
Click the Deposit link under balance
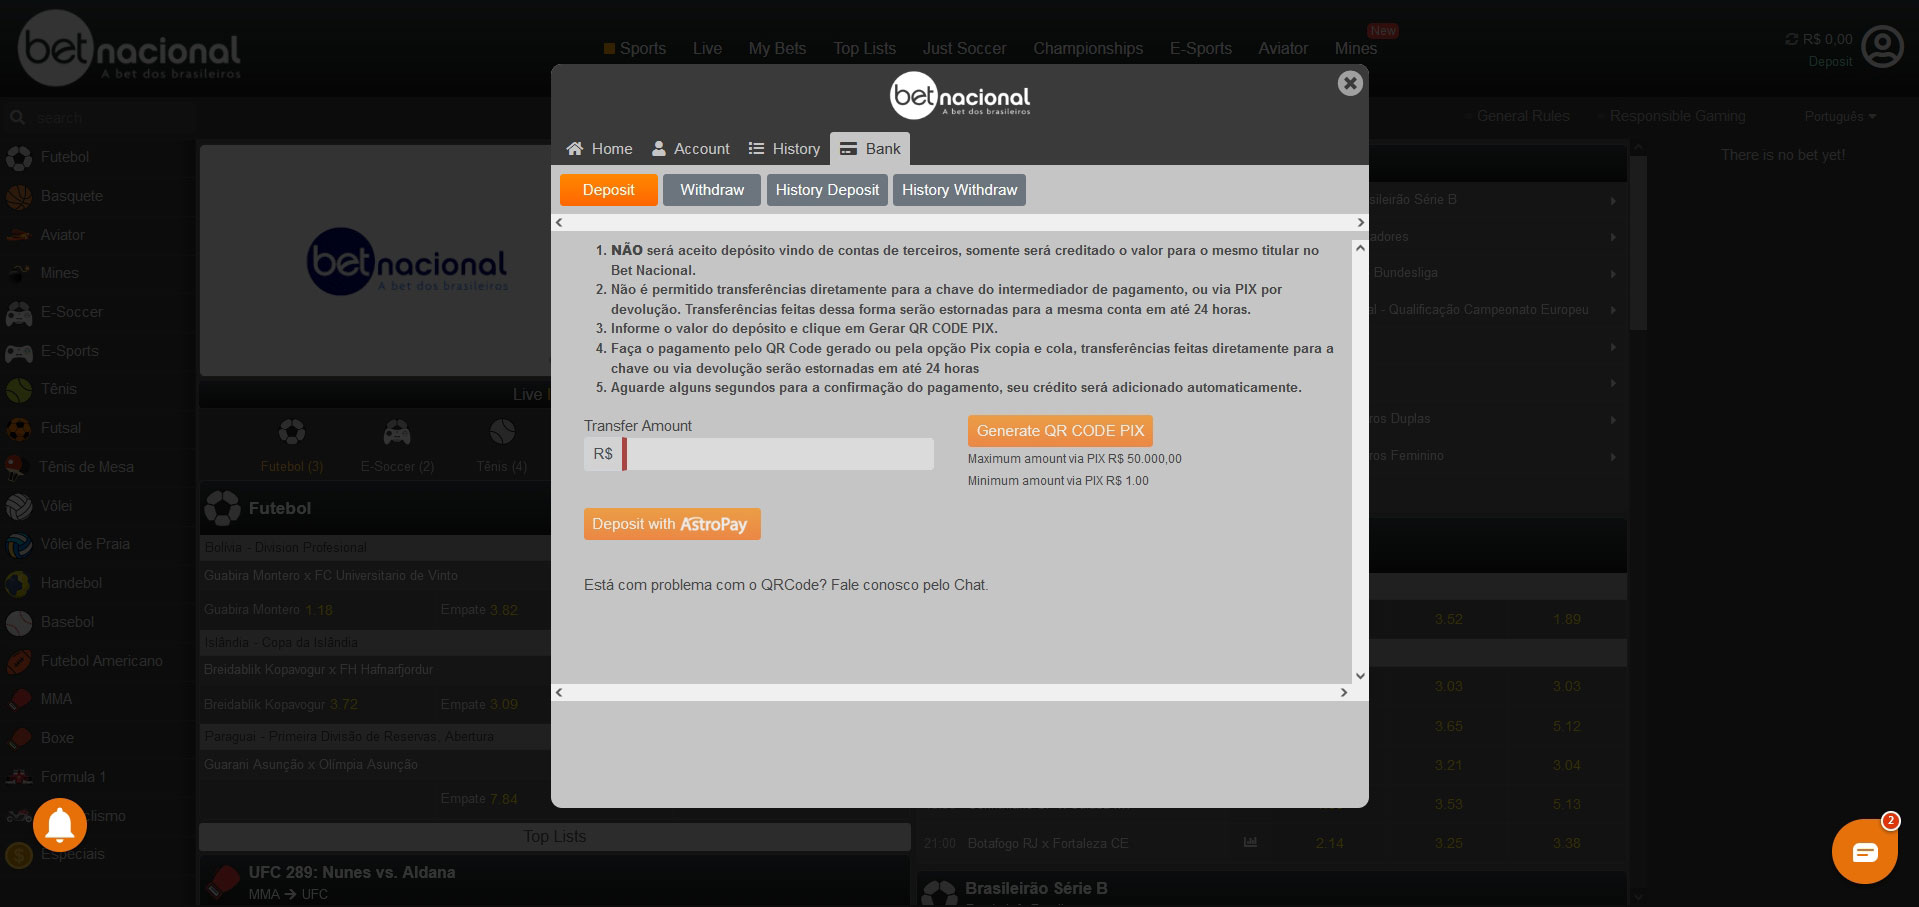1830,62
